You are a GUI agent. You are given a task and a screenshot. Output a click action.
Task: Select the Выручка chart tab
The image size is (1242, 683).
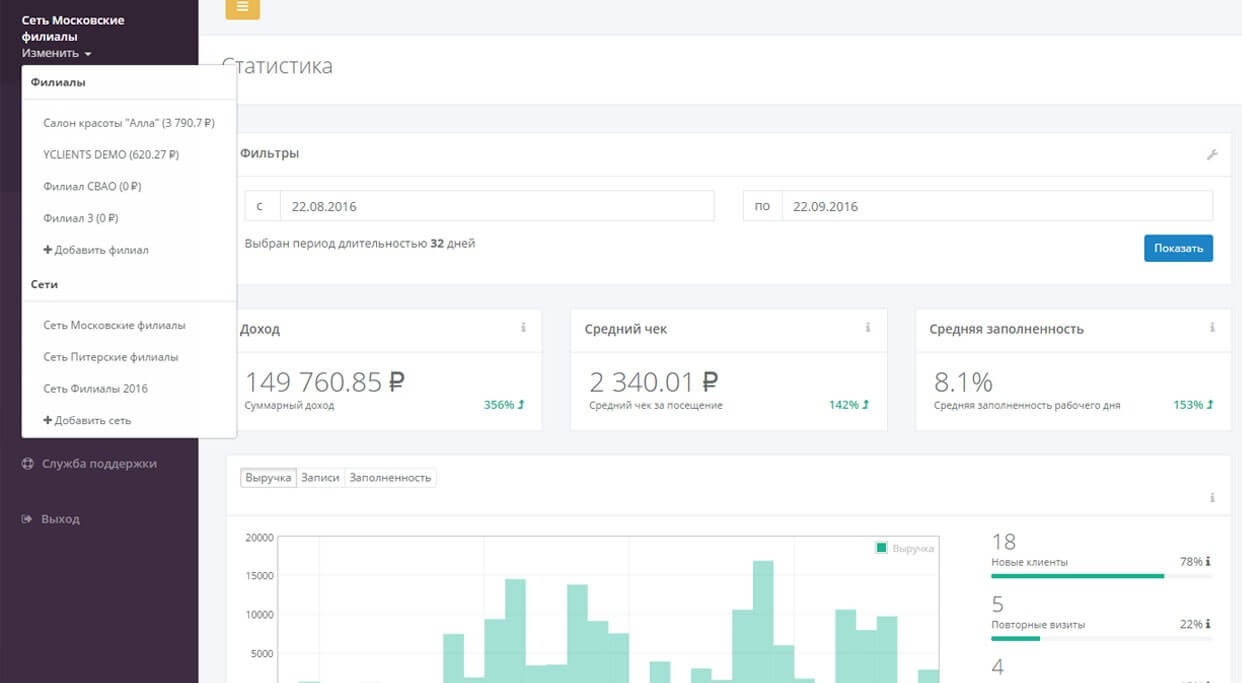point(269,478)
